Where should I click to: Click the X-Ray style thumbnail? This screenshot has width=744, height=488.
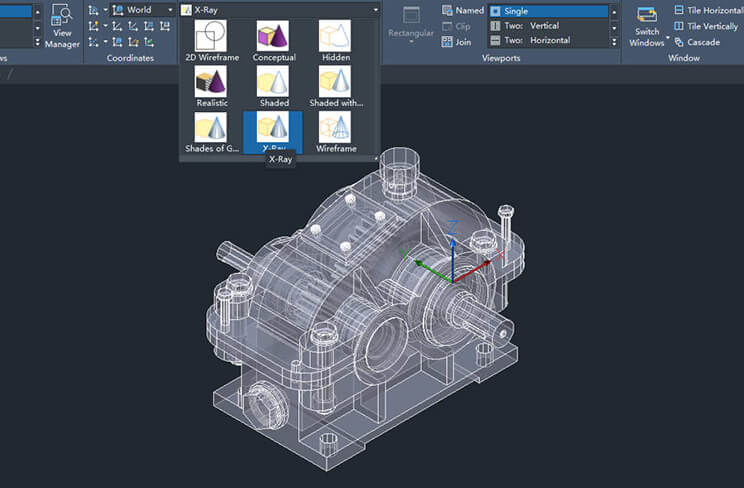(x=273, y=130)
